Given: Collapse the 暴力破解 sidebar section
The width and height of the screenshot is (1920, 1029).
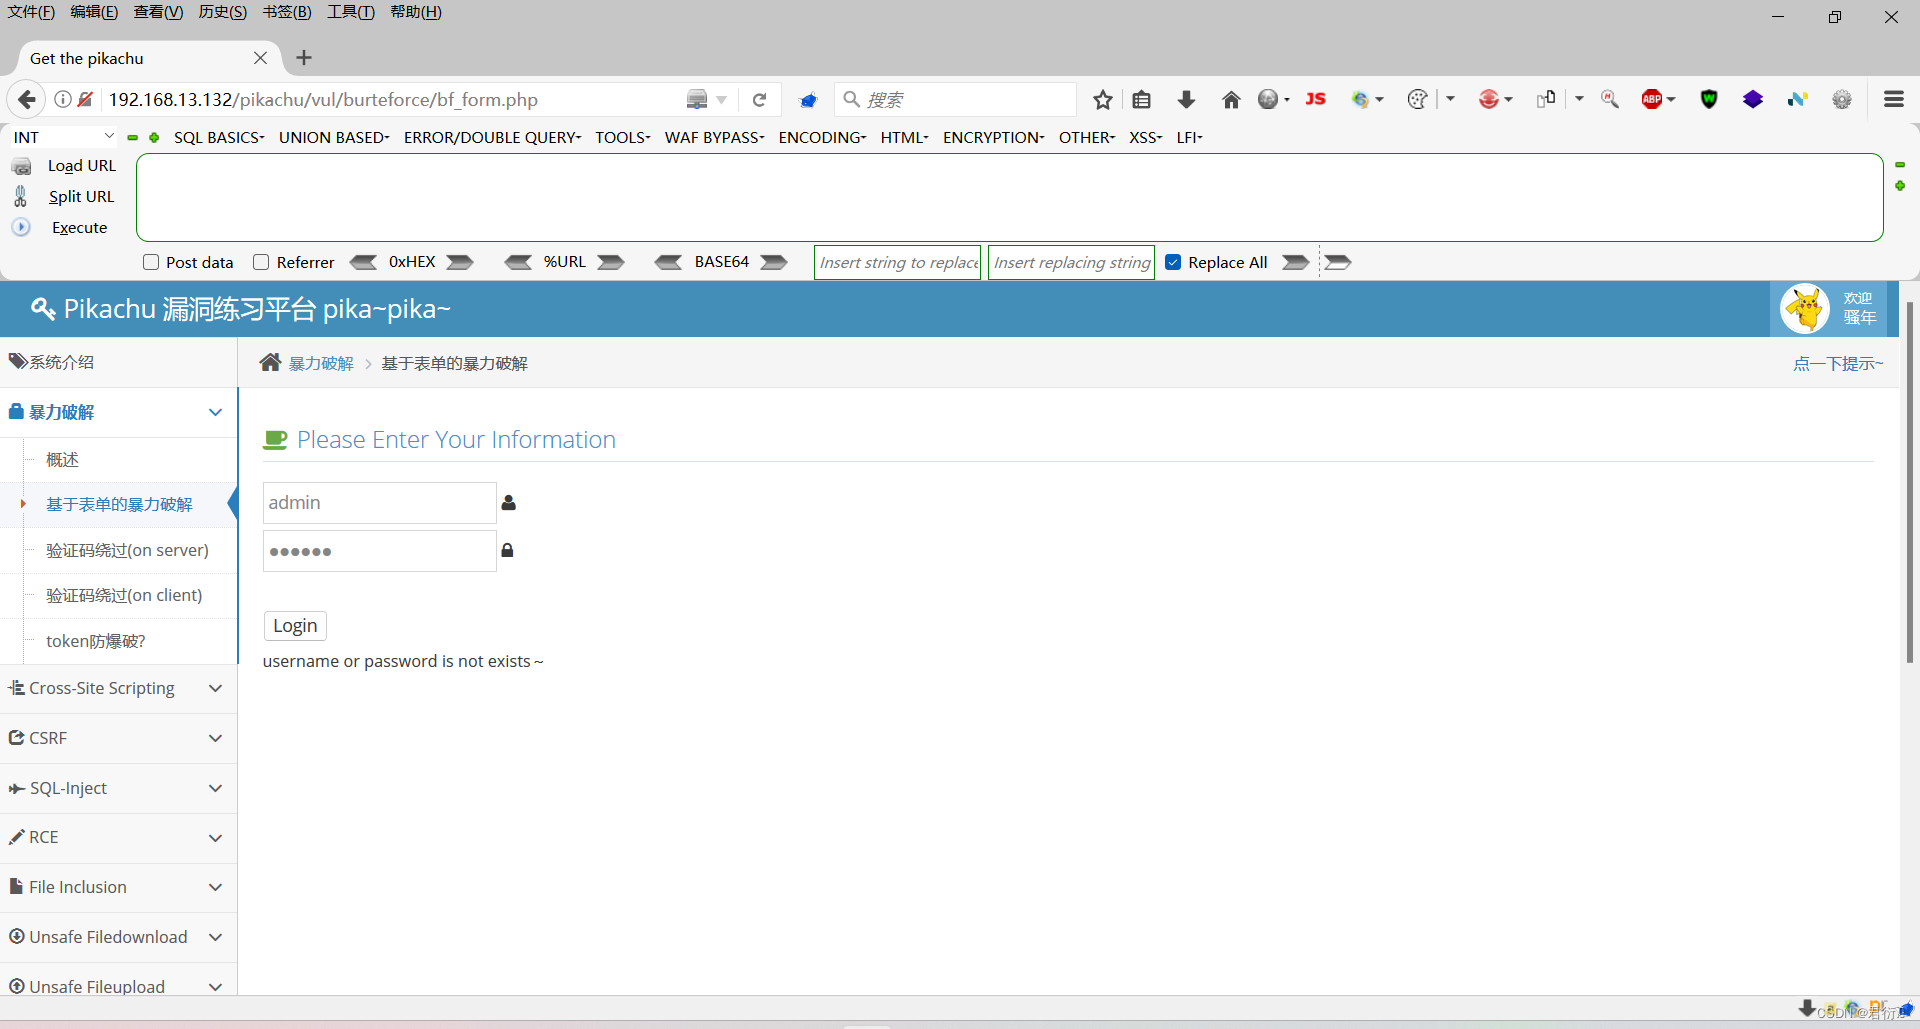Looking at the screenshot, I should pyautogui.click(x=118, y=412).
